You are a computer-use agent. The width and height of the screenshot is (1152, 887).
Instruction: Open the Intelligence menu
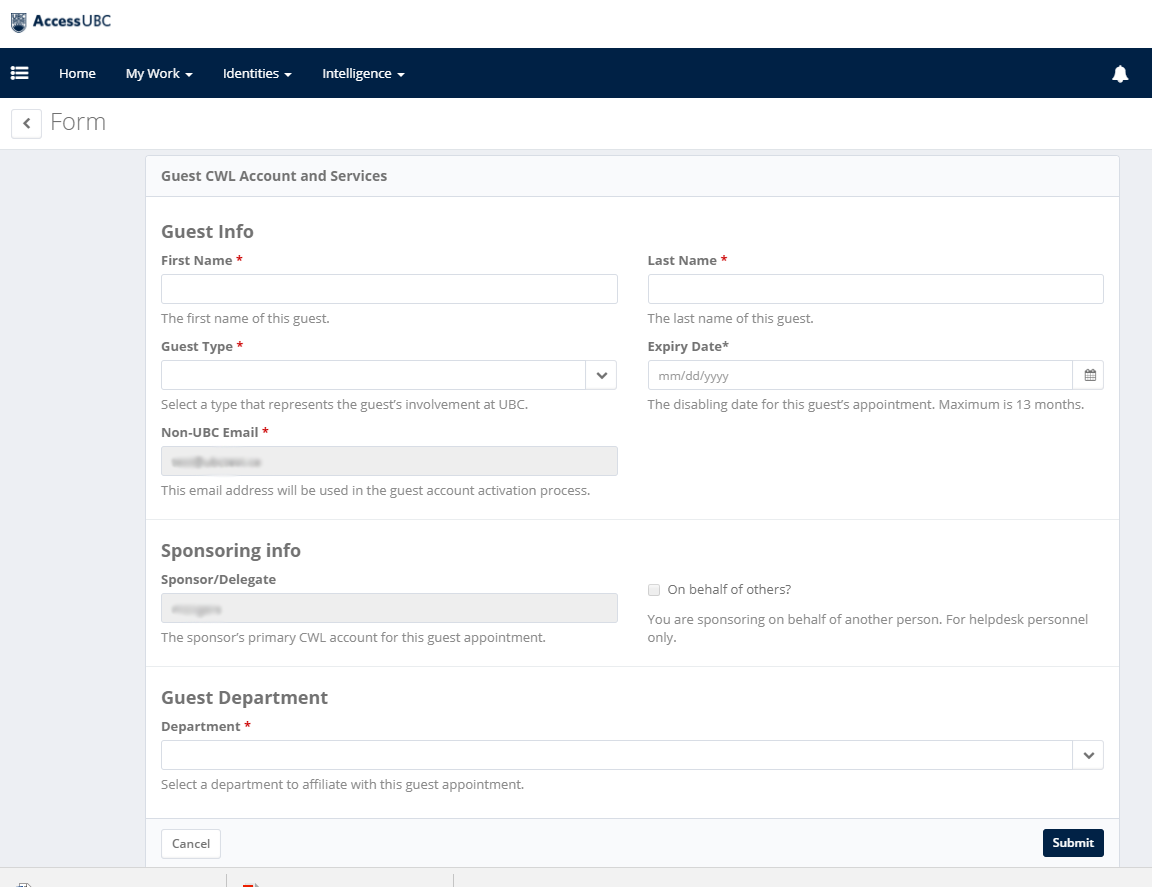pyautogui.click(x=363, y=74)
